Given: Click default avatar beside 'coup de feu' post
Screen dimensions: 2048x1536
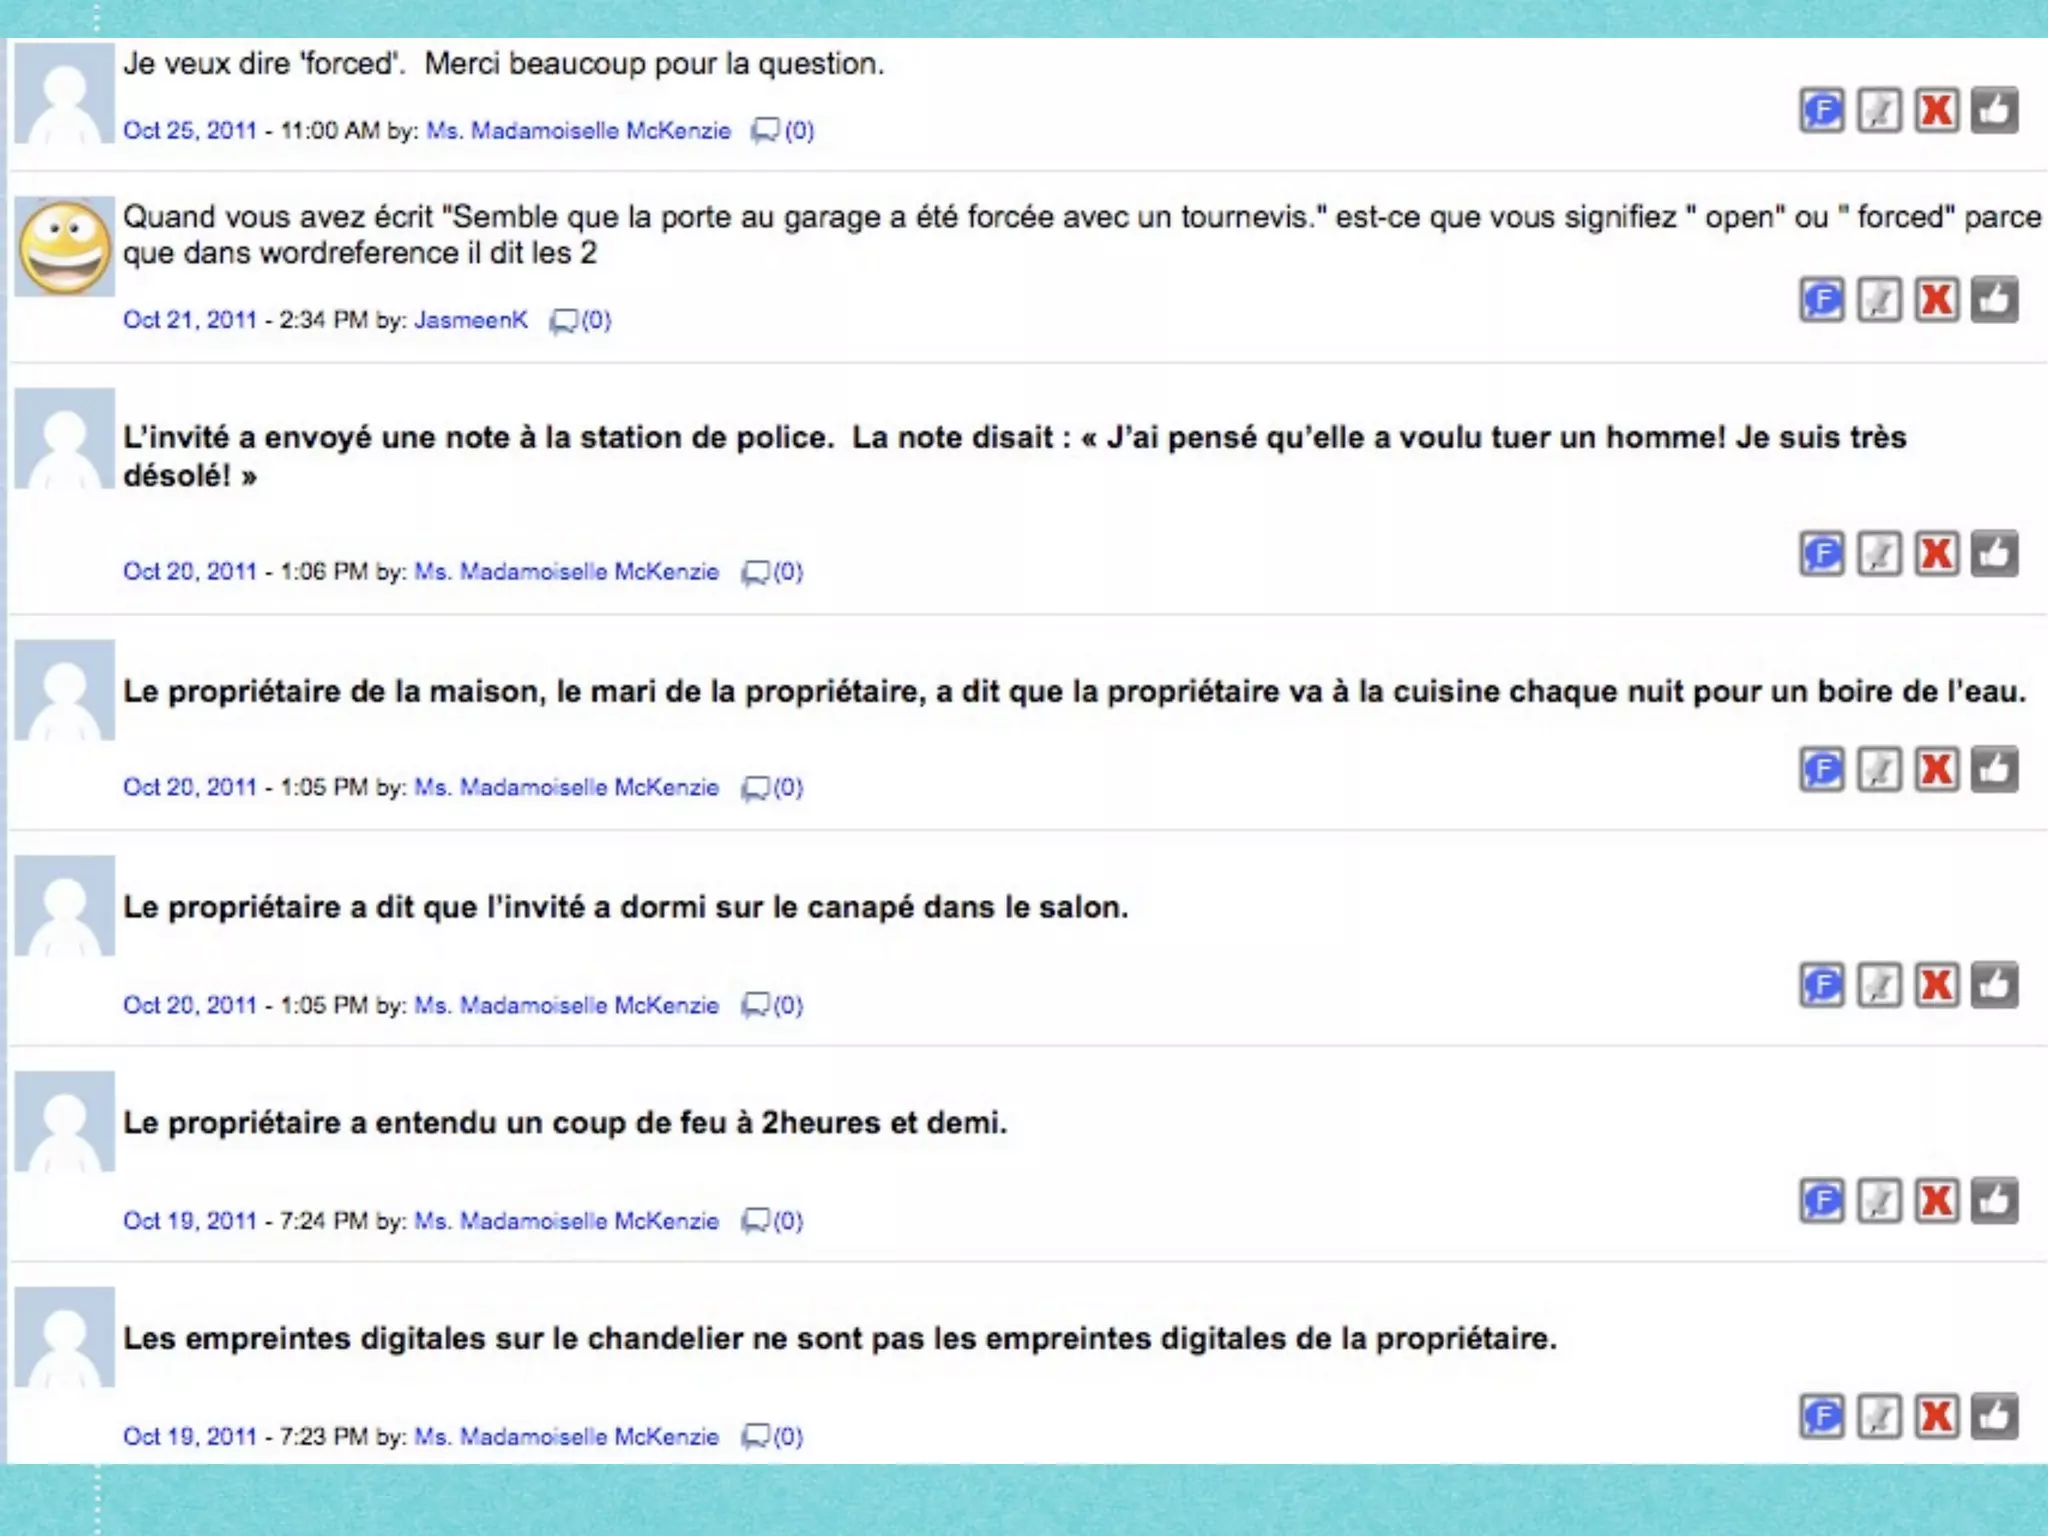Looking at the screenshot, I should [65, 1121].
